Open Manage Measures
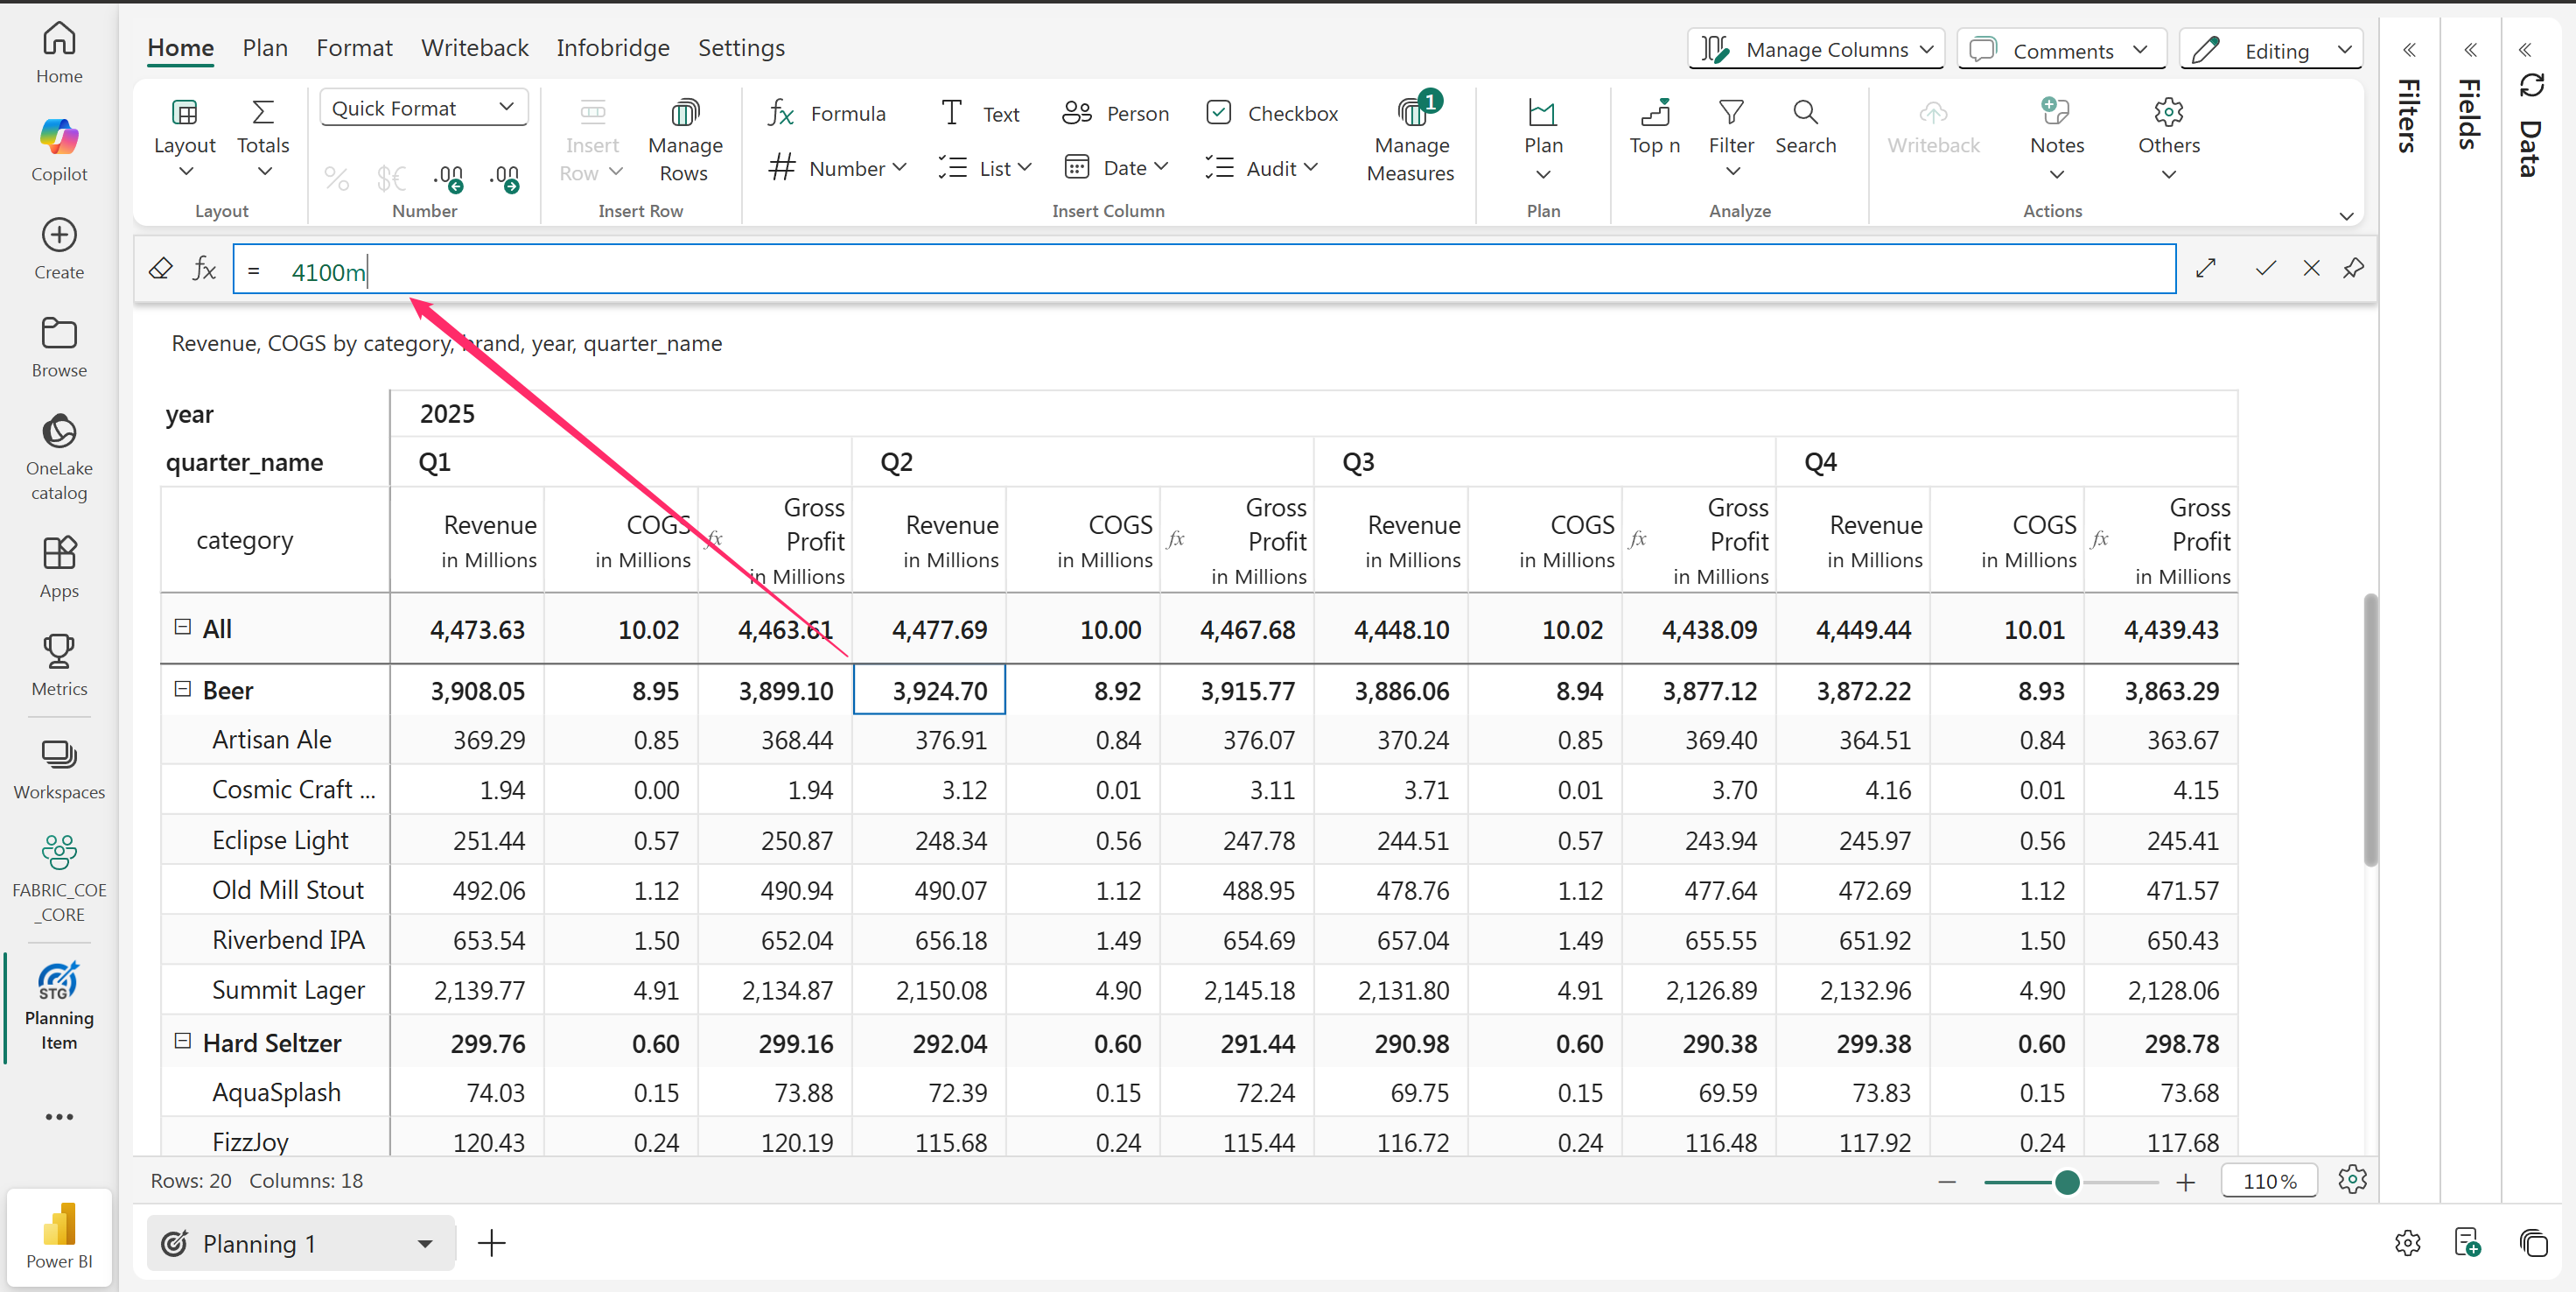The image size is (2576, 1292). (x=1410, y=140)
